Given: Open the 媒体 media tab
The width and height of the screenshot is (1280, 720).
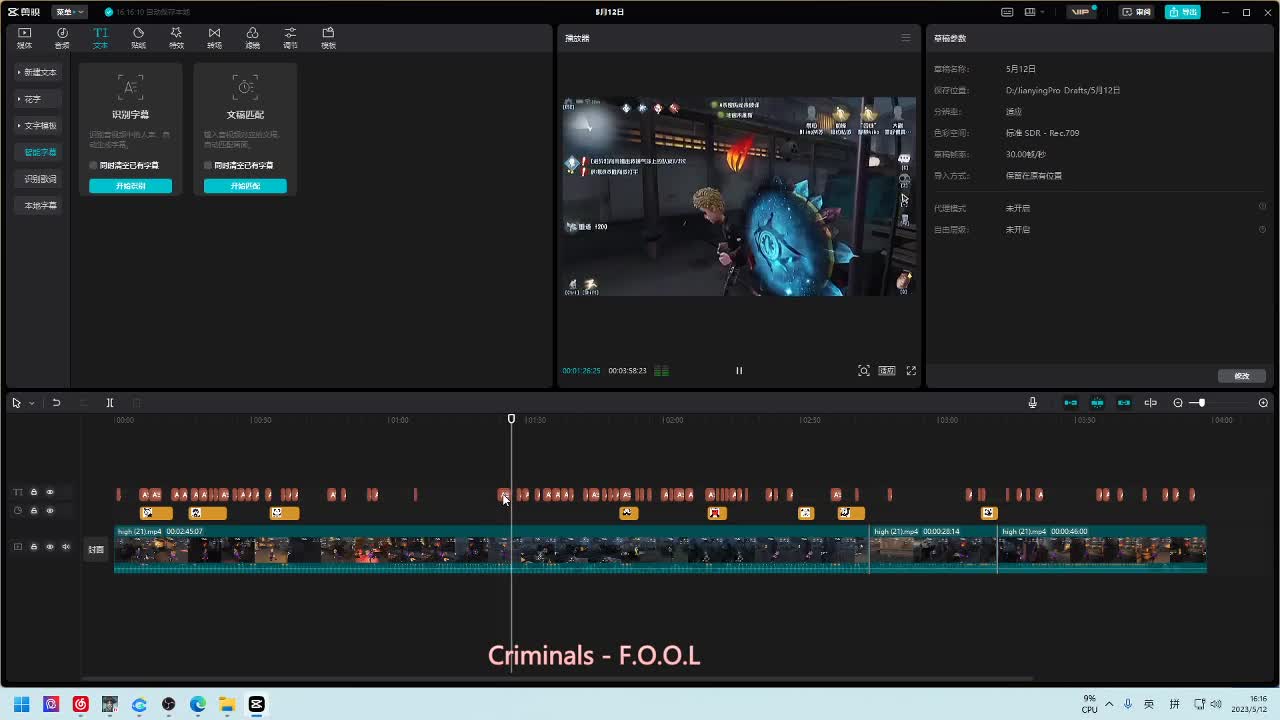Looking at the screenshot, I should click(x=24, y=38).
